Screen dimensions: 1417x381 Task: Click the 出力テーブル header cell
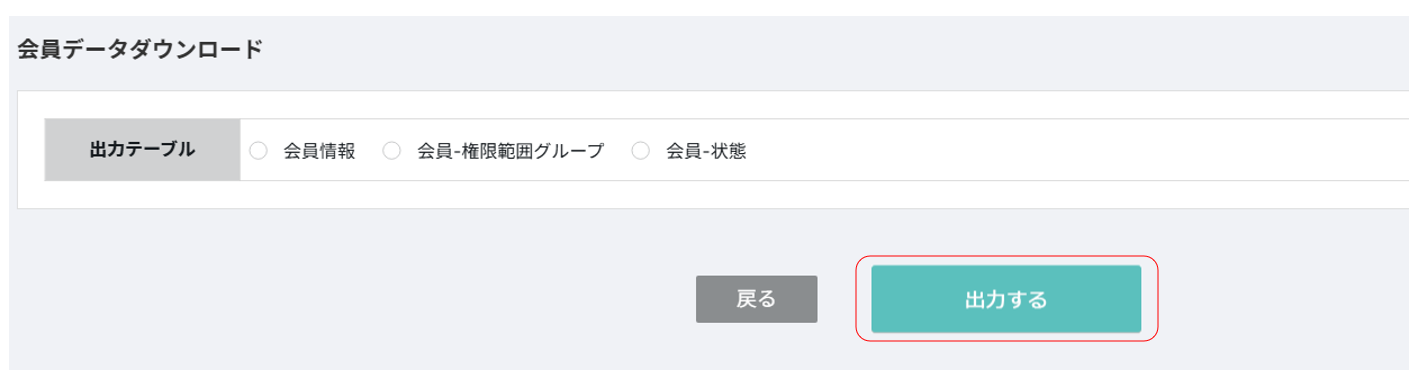(142, 150)
